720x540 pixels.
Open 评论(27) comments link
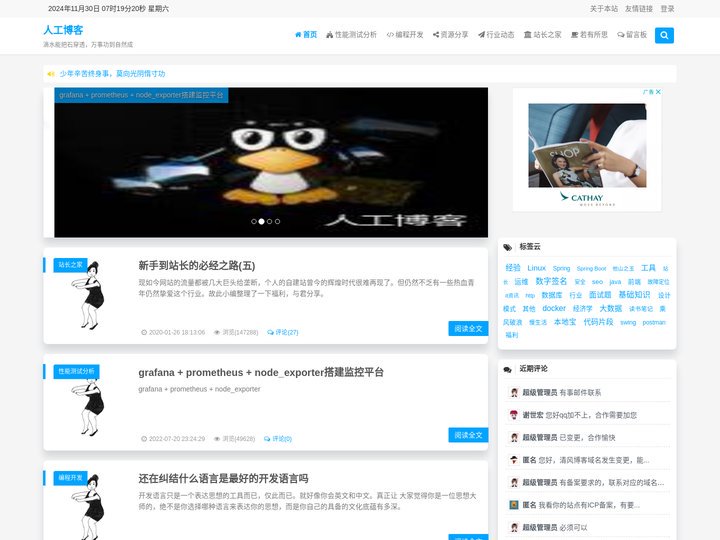click(x=283, y=332)
